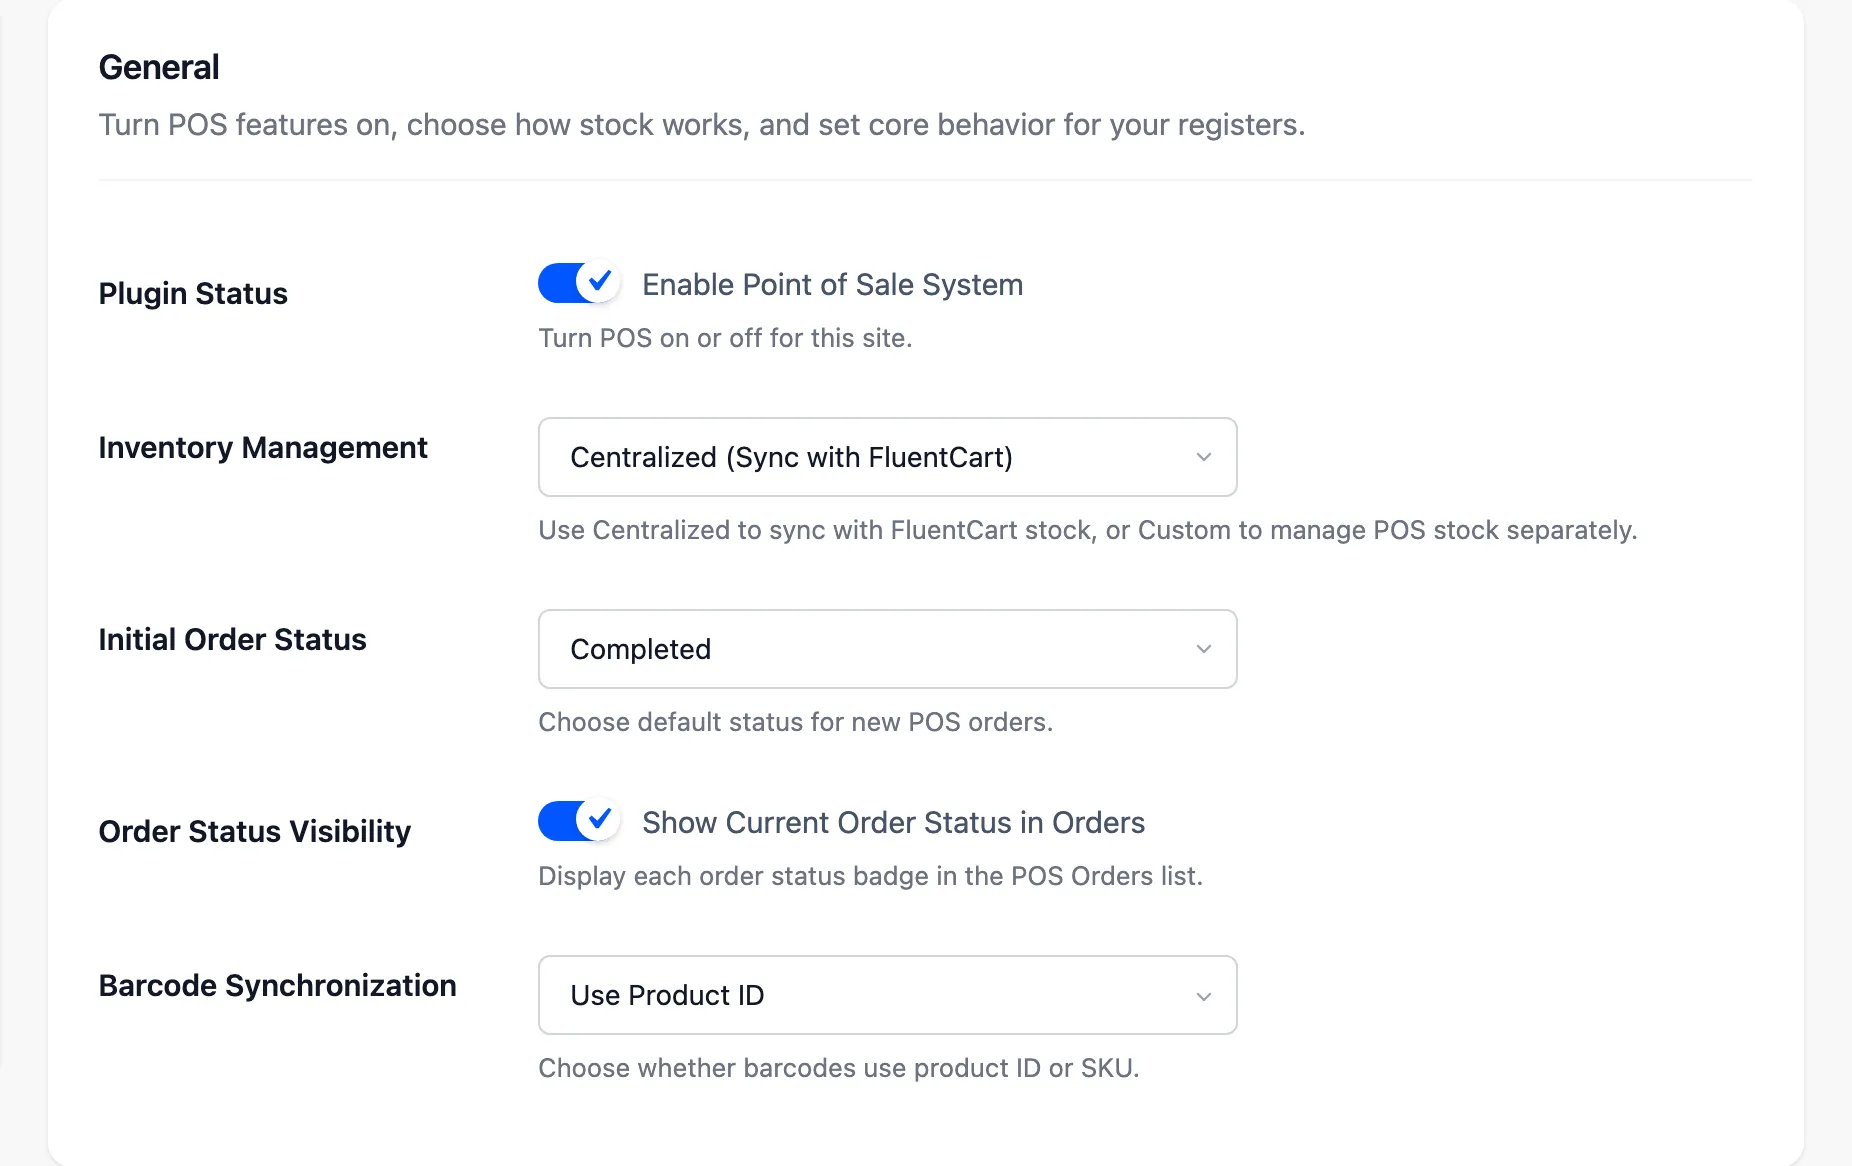Click the "Order Status Visibility" label
1852x1166 pixels.
(255, 832)
